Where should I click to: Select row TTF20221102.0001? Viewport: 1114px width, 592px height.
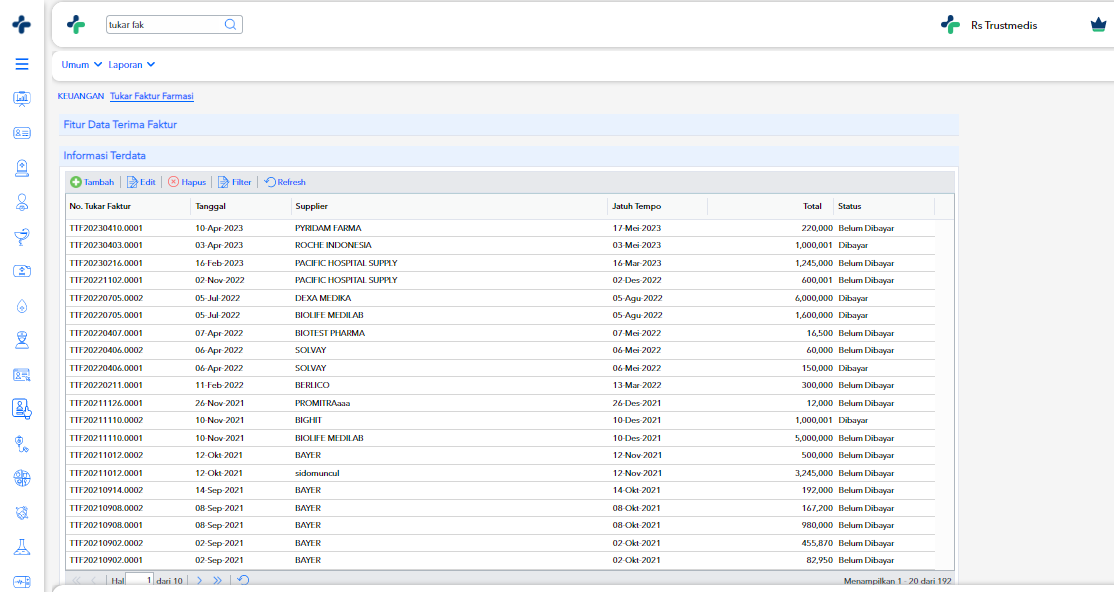[x=500, y=280]
